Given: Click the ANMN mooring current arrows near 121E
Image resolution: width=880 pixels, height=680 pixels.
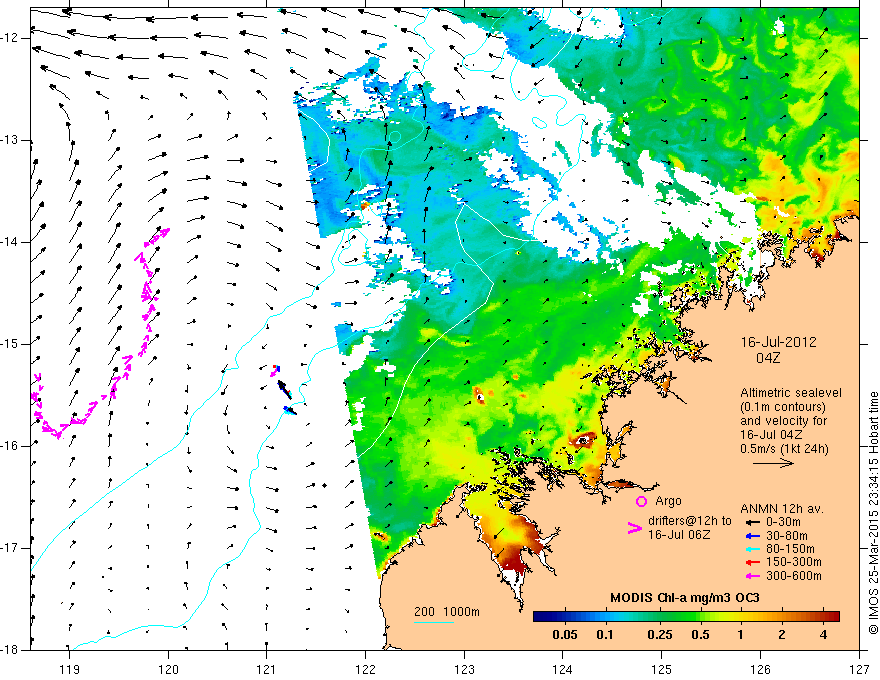Looking at the screenshot, I should pos(283,389).
